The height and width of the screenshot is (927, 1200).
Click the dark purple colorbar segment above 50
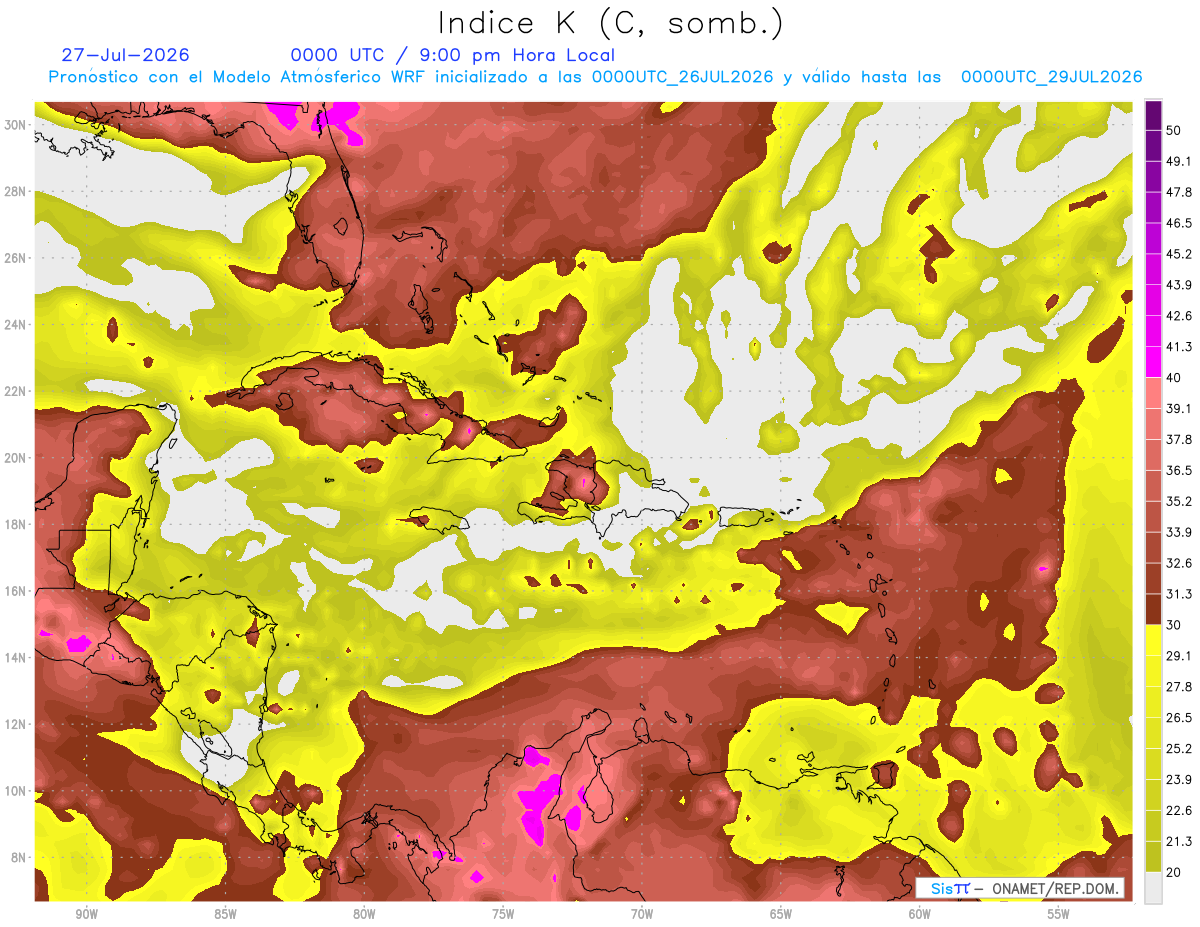[1153, 114]
